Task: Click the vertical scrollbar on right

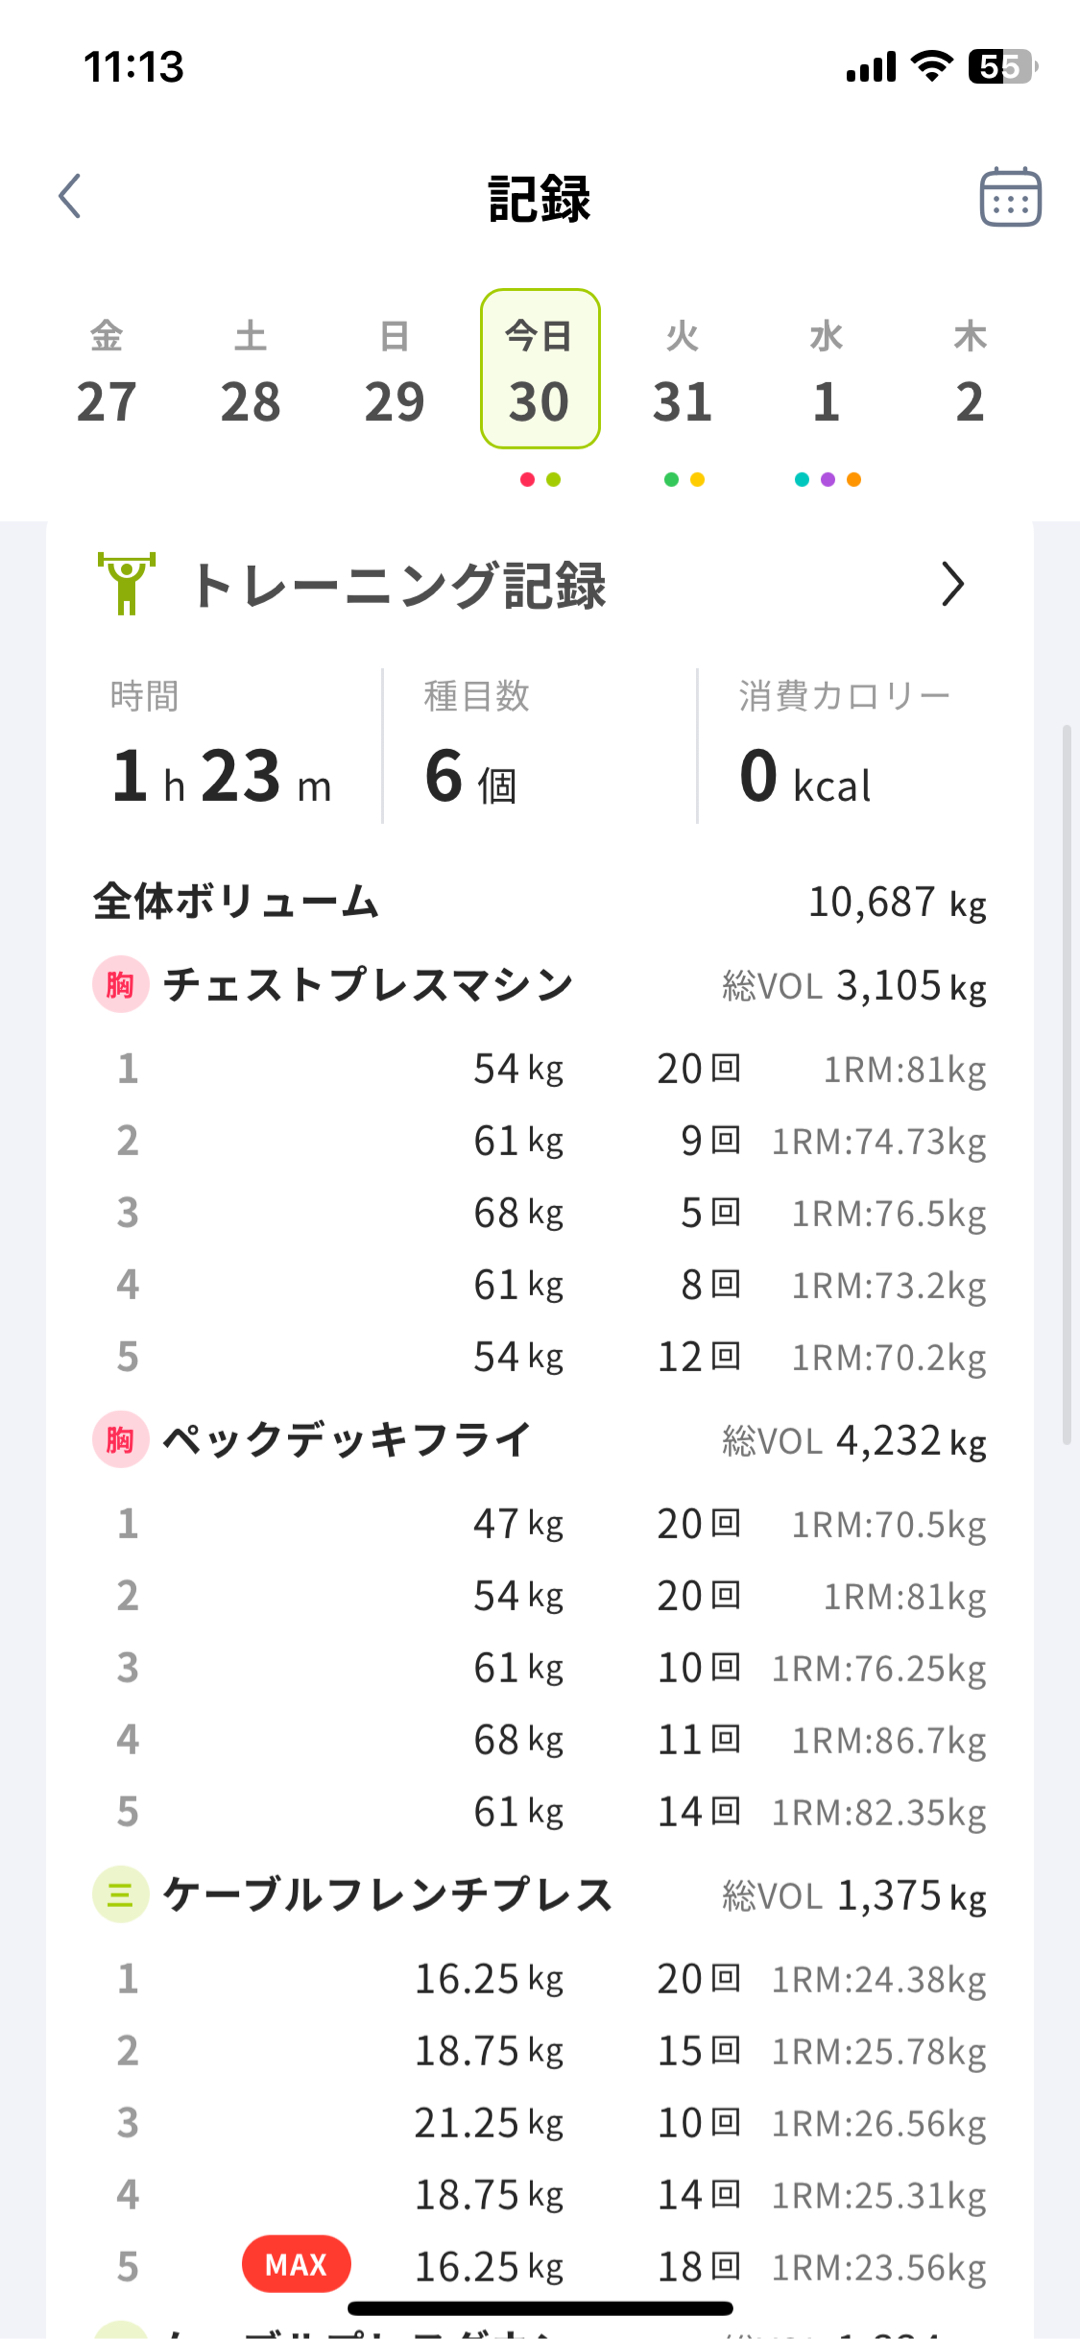Action: click(1067, 1085)
